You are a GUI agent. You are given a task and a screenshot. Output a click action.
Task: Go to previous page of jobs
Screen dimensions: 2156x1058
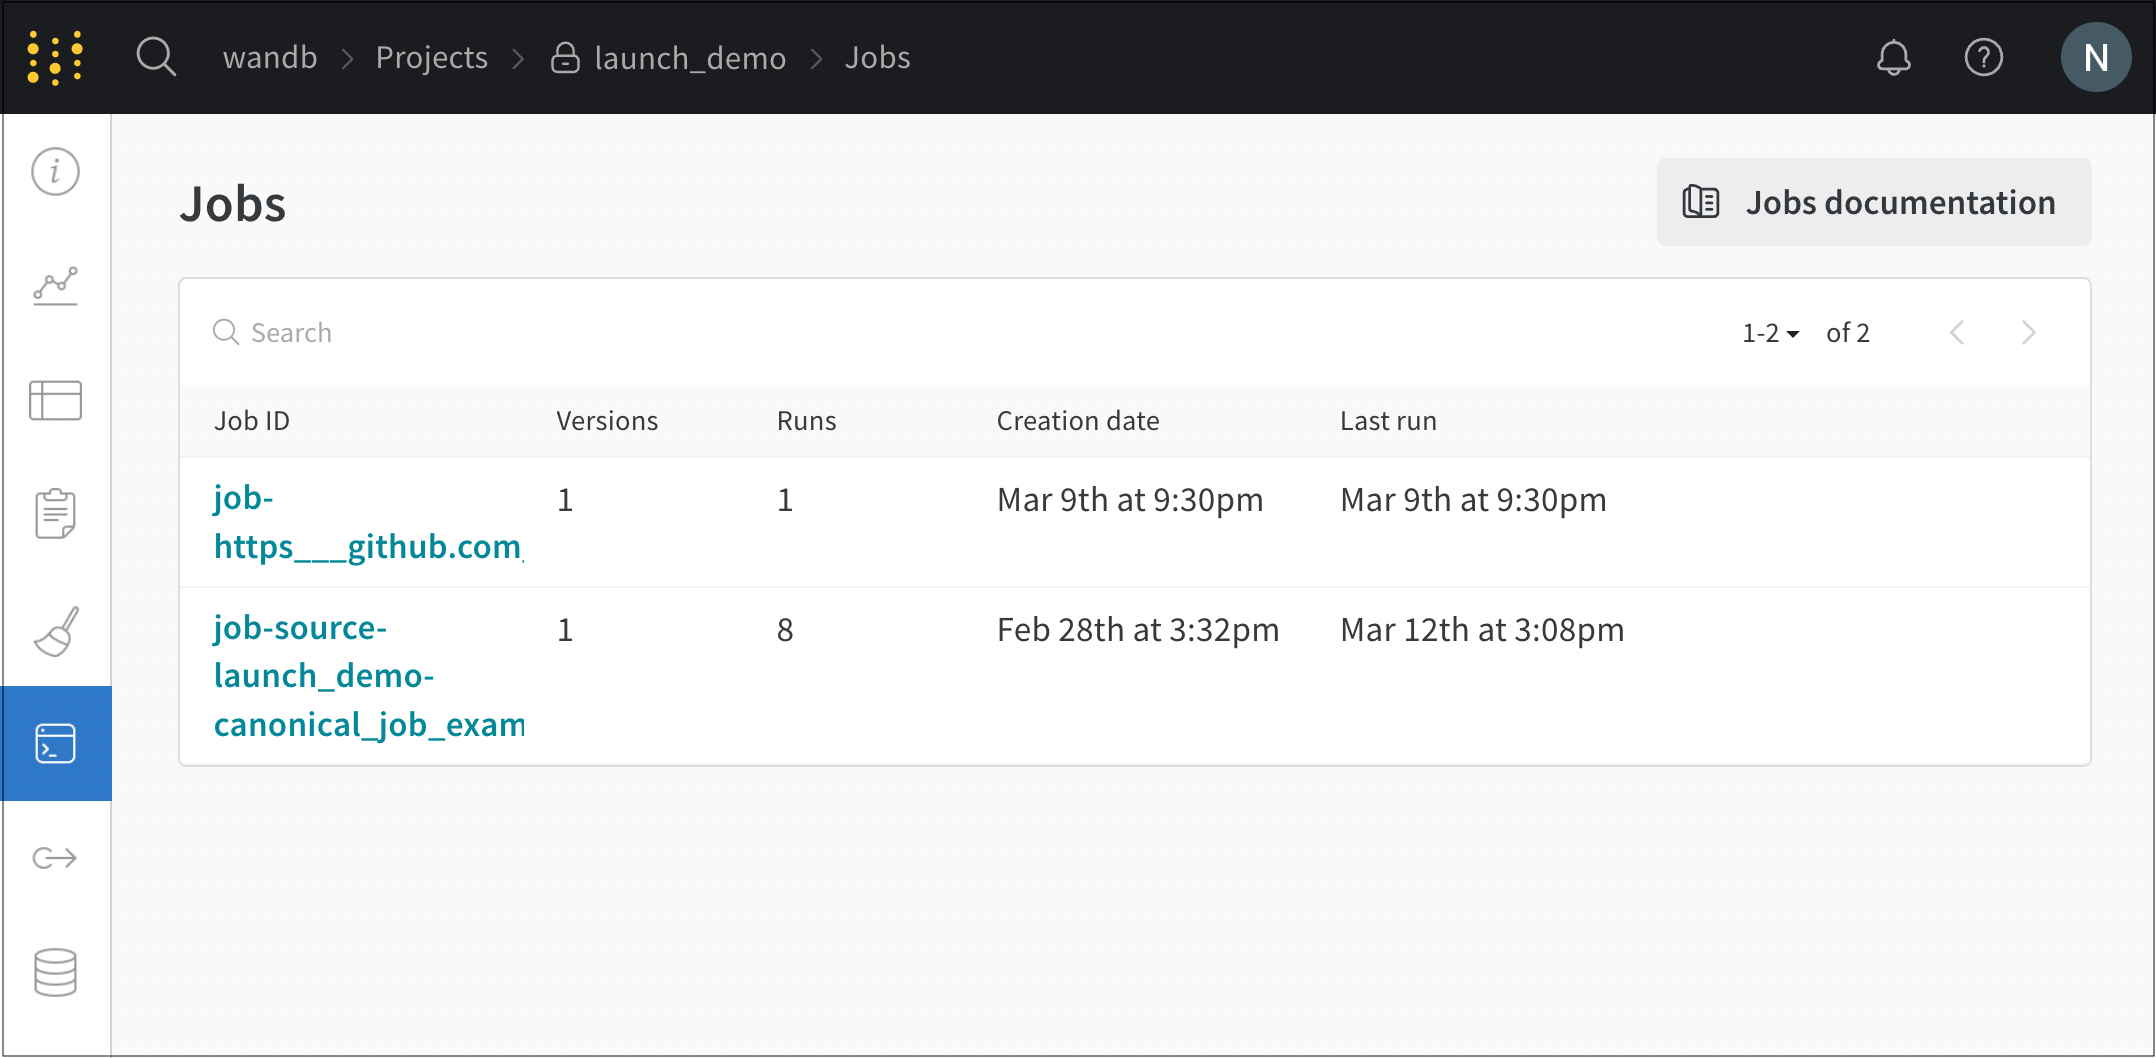[x=1957, y=333]
